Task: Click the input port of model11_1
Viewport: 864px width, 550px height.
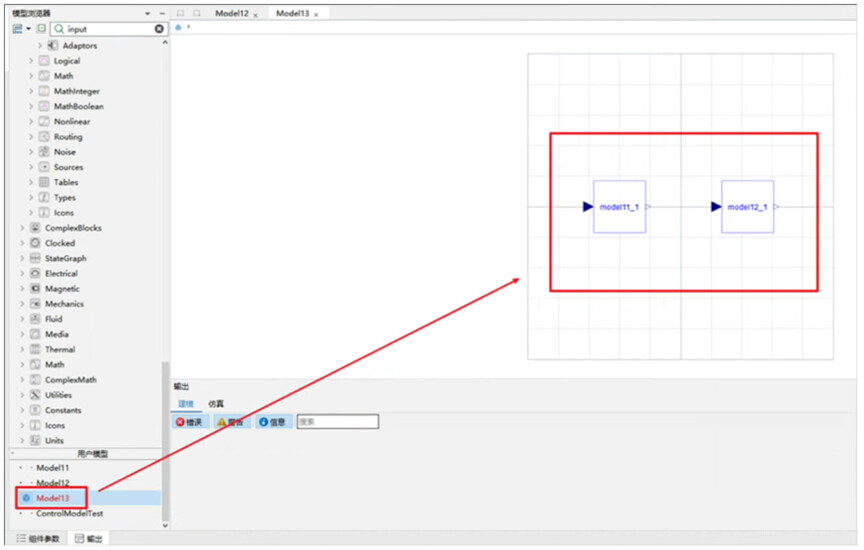Action: [588, 207]
